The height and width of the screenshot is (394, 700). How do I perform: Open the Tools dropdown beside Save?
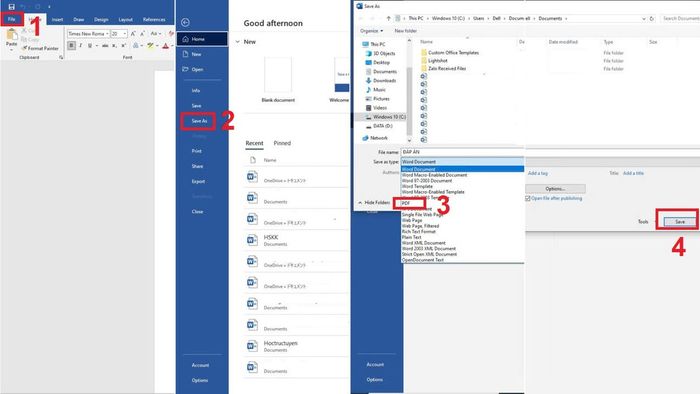(644, 222)
